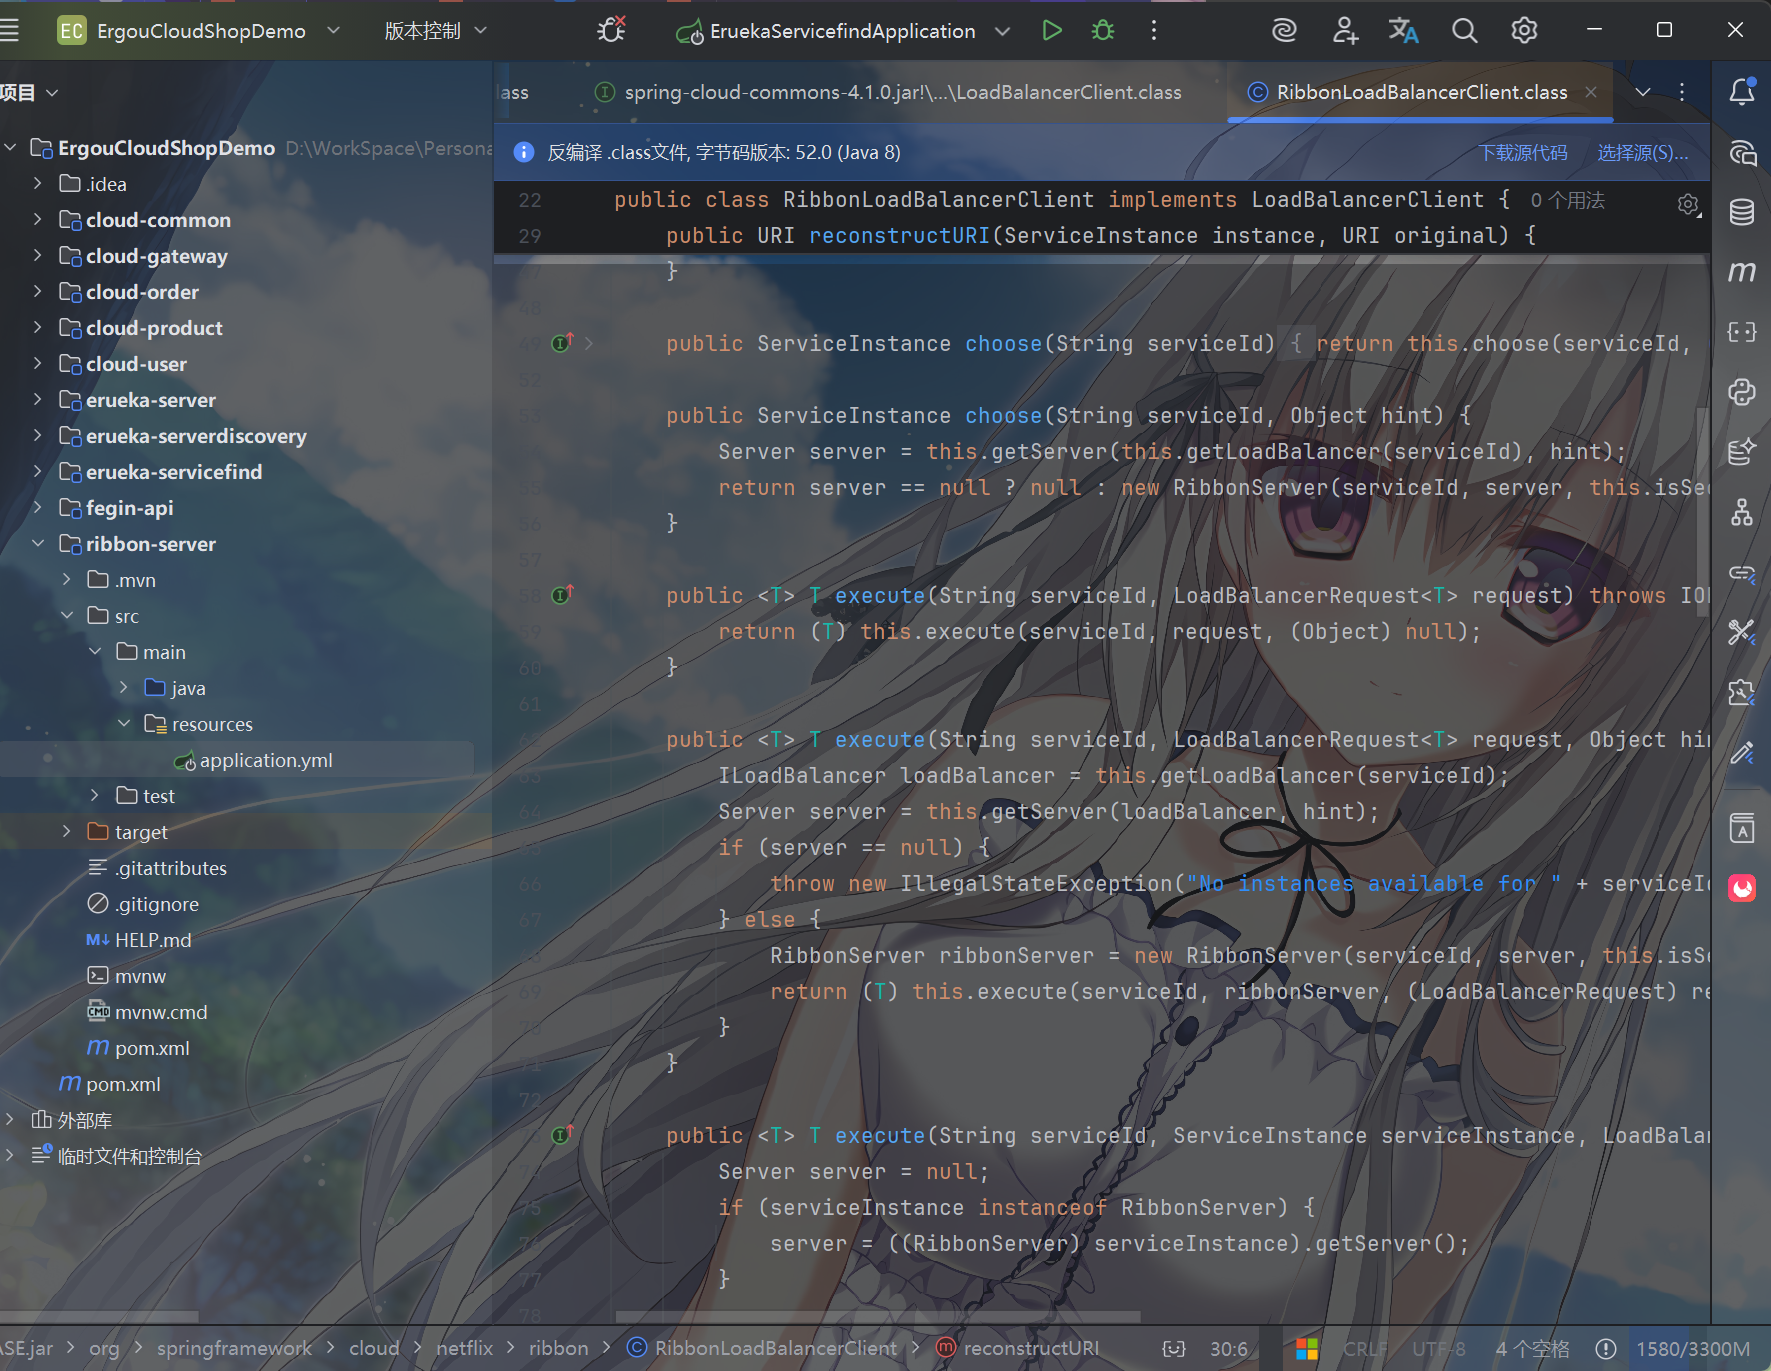Collapse the resources folder

coord(123,724)
